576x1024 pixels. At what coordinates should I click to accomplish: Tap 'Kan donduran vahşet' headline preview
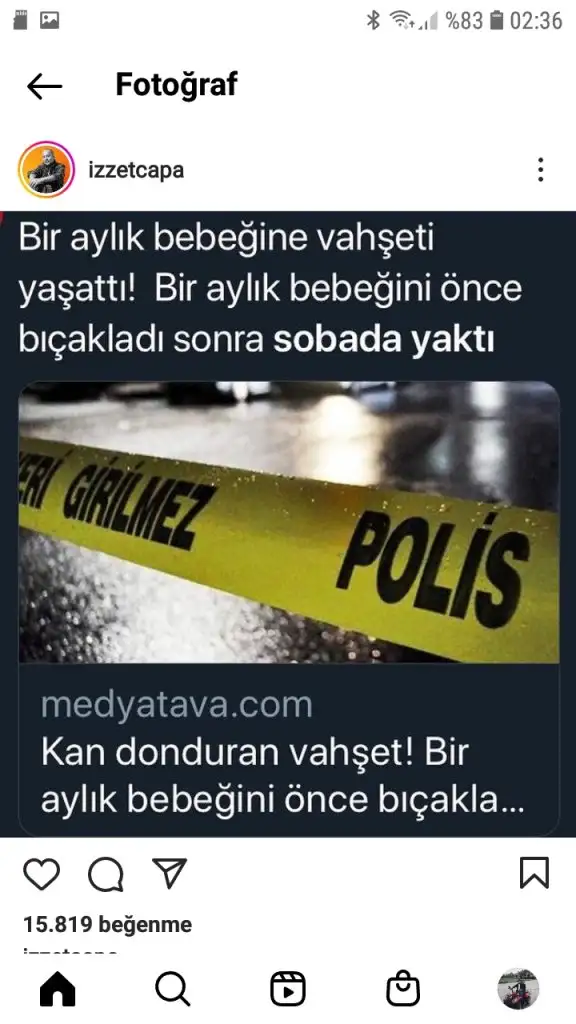coord(282,776)
